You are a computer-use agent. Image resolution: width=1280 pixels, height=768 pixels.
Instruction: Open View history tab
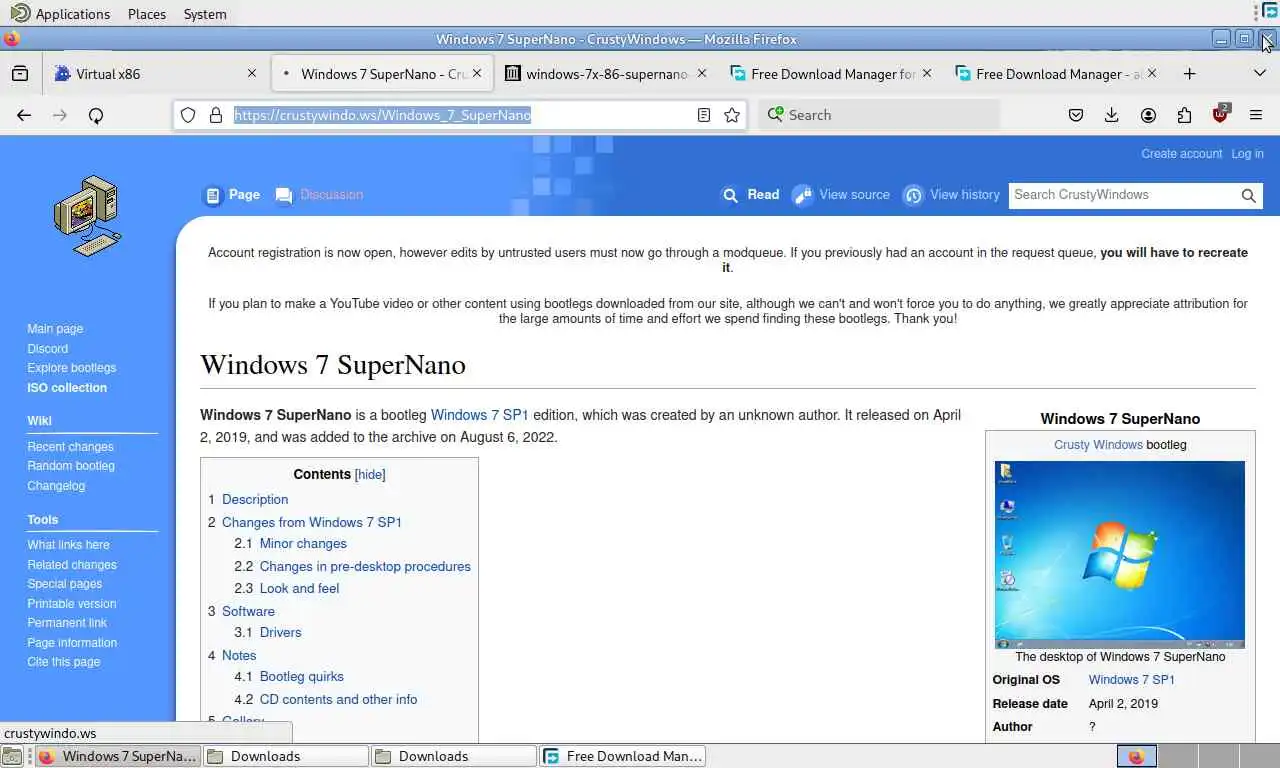click(x=952, y=195)
